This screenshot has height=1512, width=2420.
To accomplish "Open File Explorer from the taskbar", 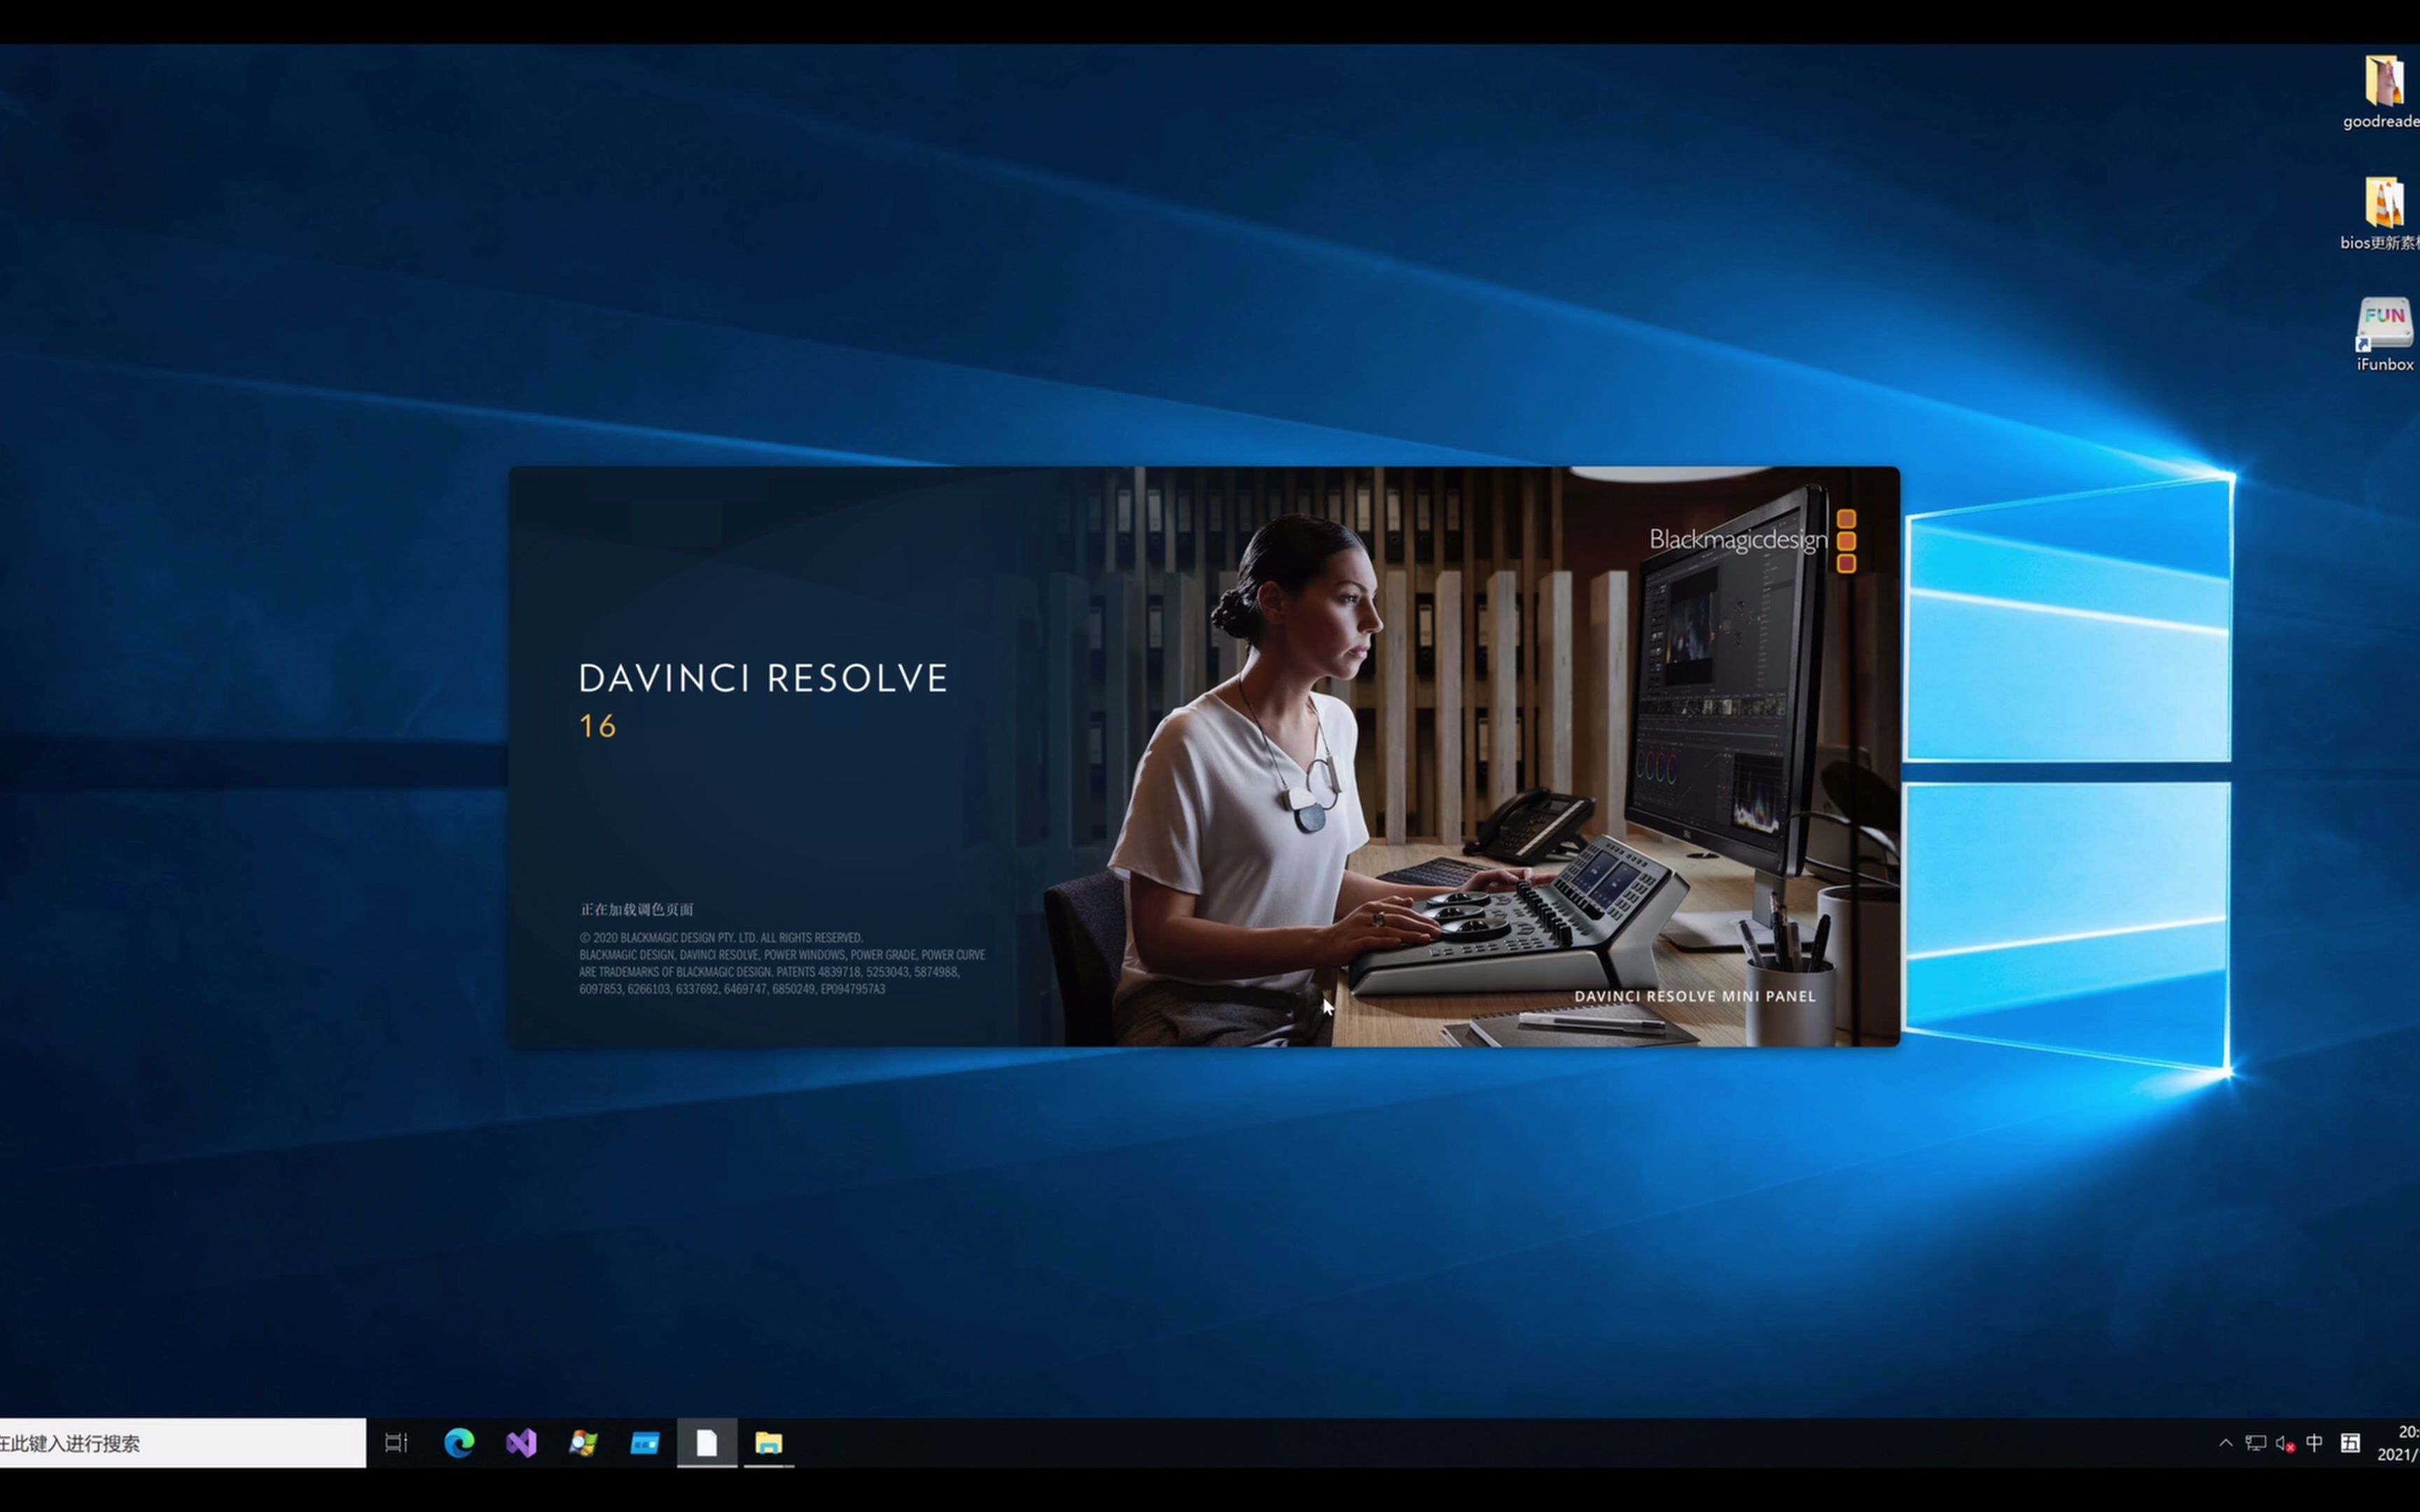I will pos(768,1442).
